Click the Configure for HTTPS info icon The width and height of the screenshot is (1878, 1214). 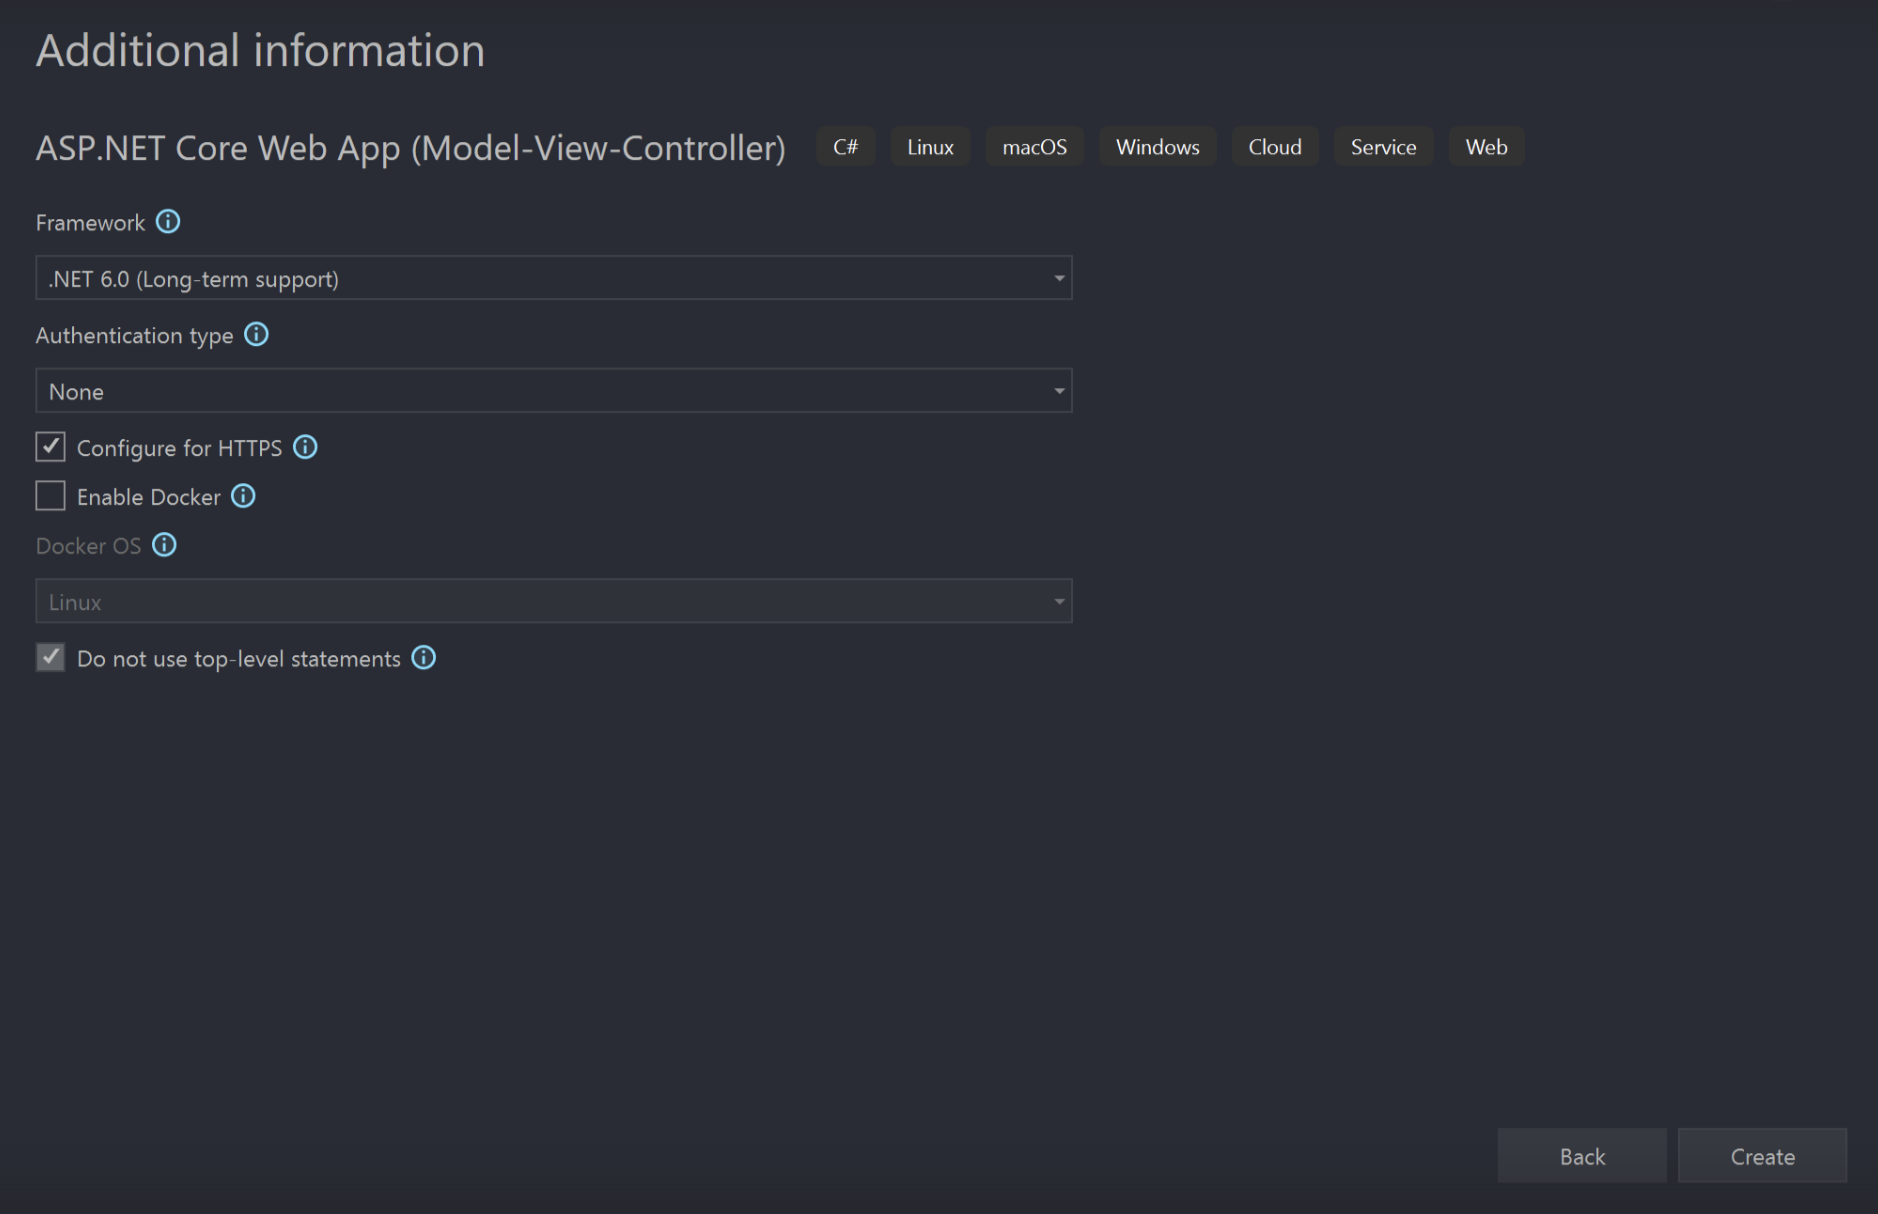(305, 447)
